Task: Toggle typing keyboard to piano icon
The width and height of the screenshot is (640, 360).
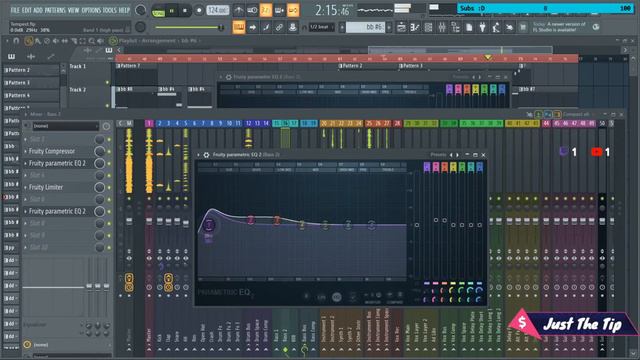Action: click(x=239, y=27)
